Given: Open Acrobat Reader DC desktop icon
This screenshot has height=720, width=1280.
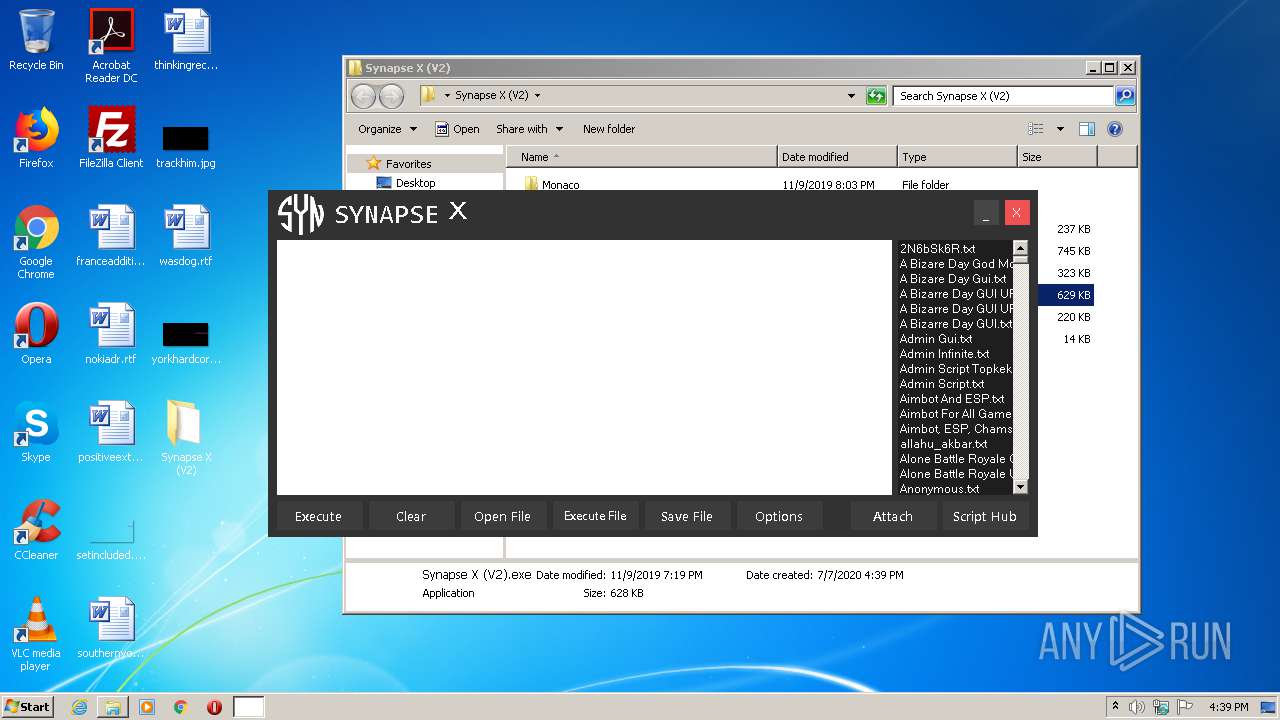Looking at the screenshot, I should click(111, 46).
